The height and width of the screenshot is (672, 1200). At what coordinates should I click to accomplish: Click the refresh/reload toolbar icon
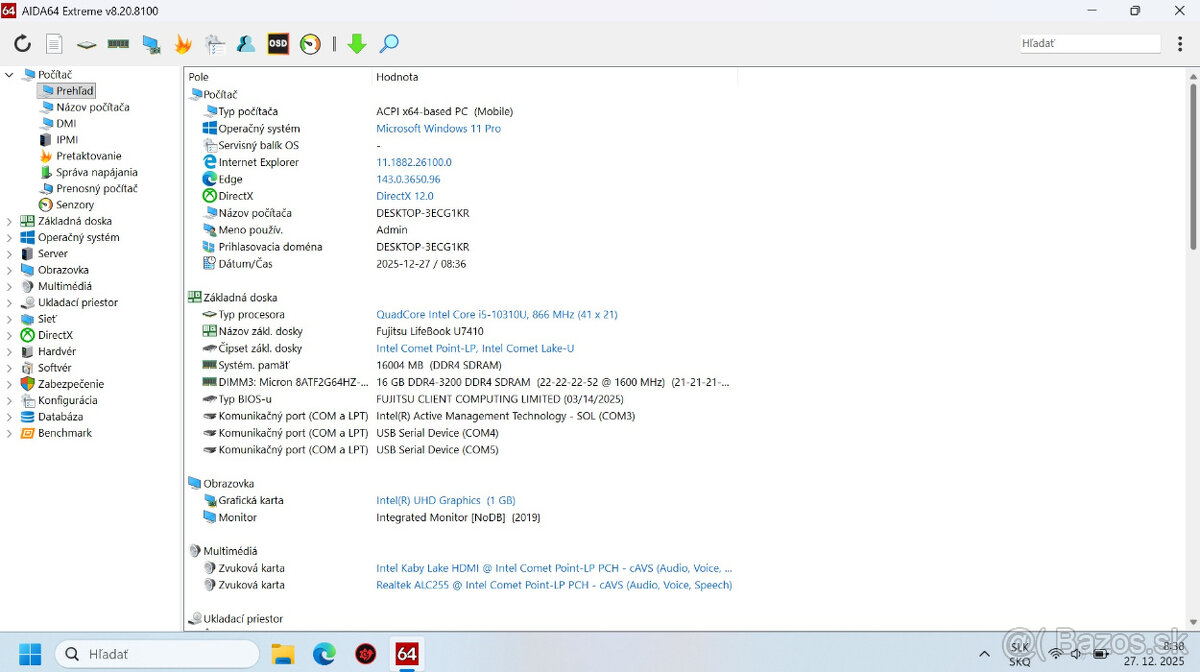click(22, 43)
